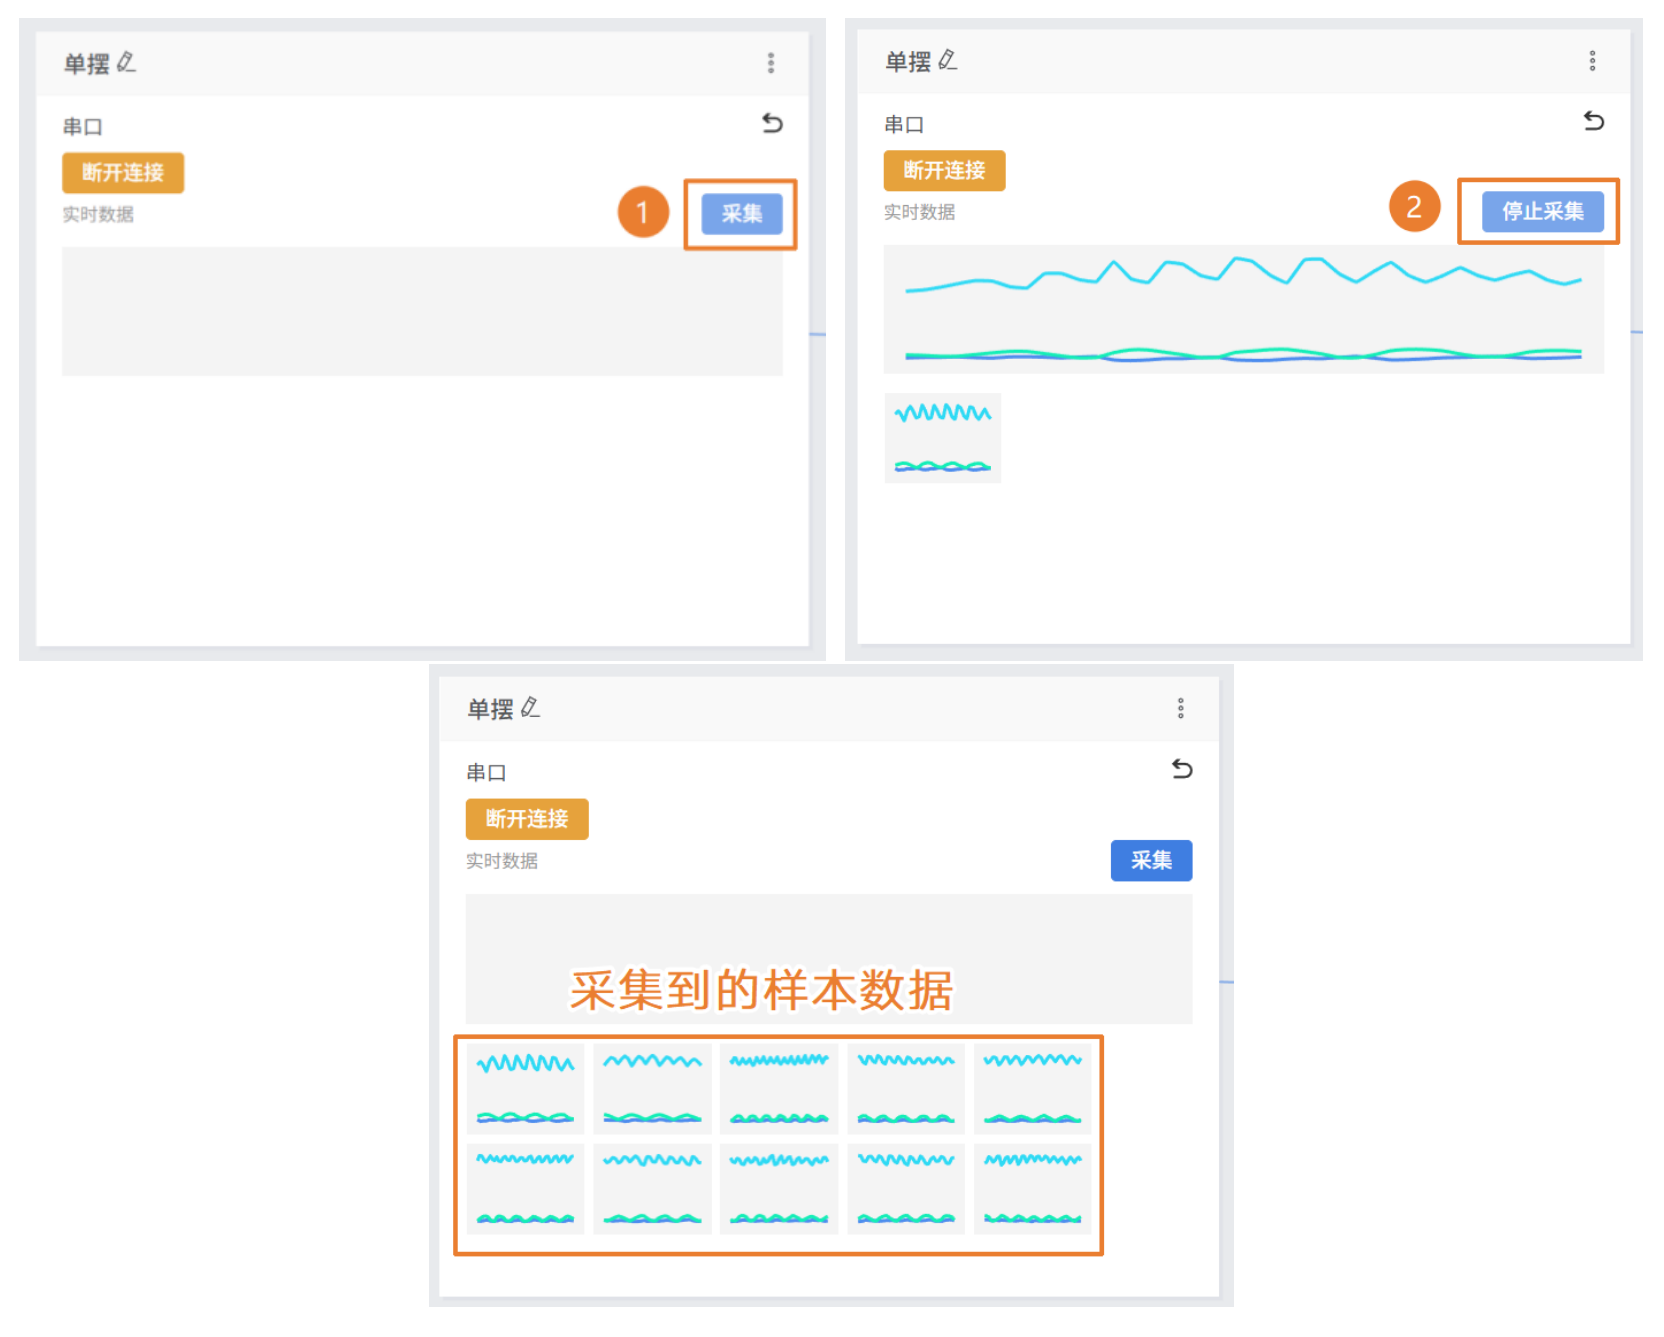Click the pencil edit icon in top-right panel

948,61
